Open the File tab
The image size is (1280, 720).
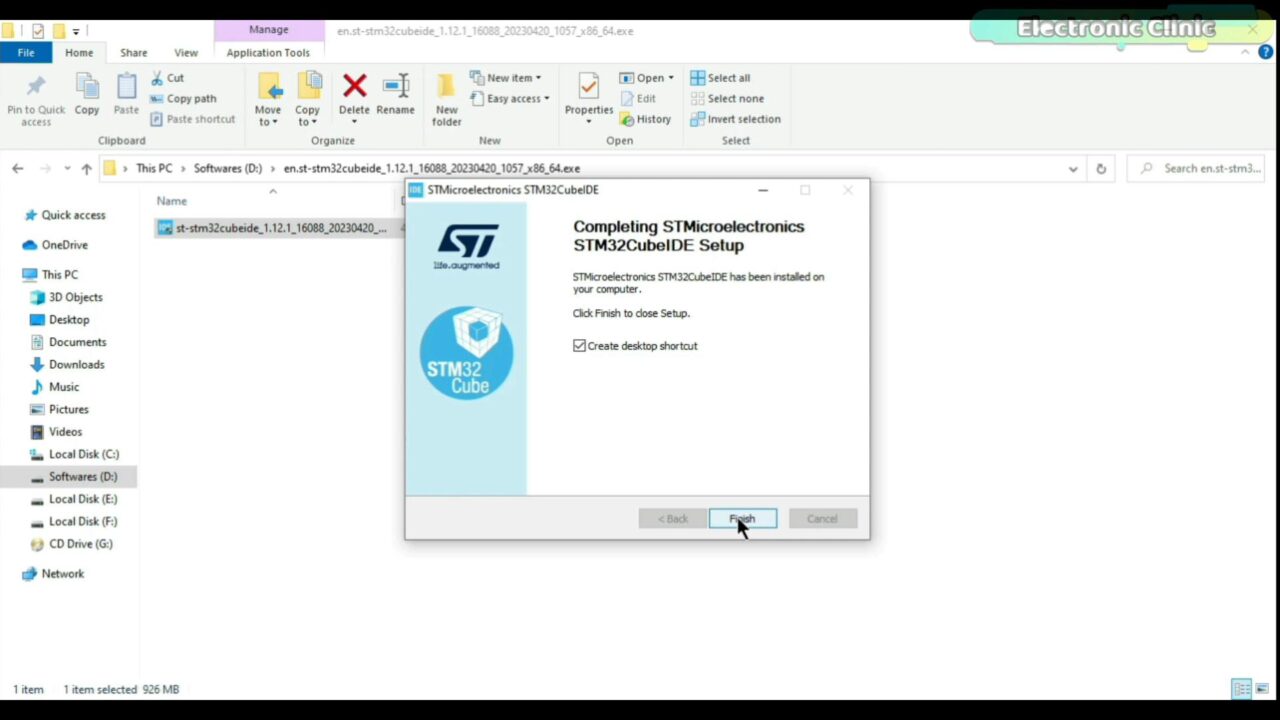26,53
